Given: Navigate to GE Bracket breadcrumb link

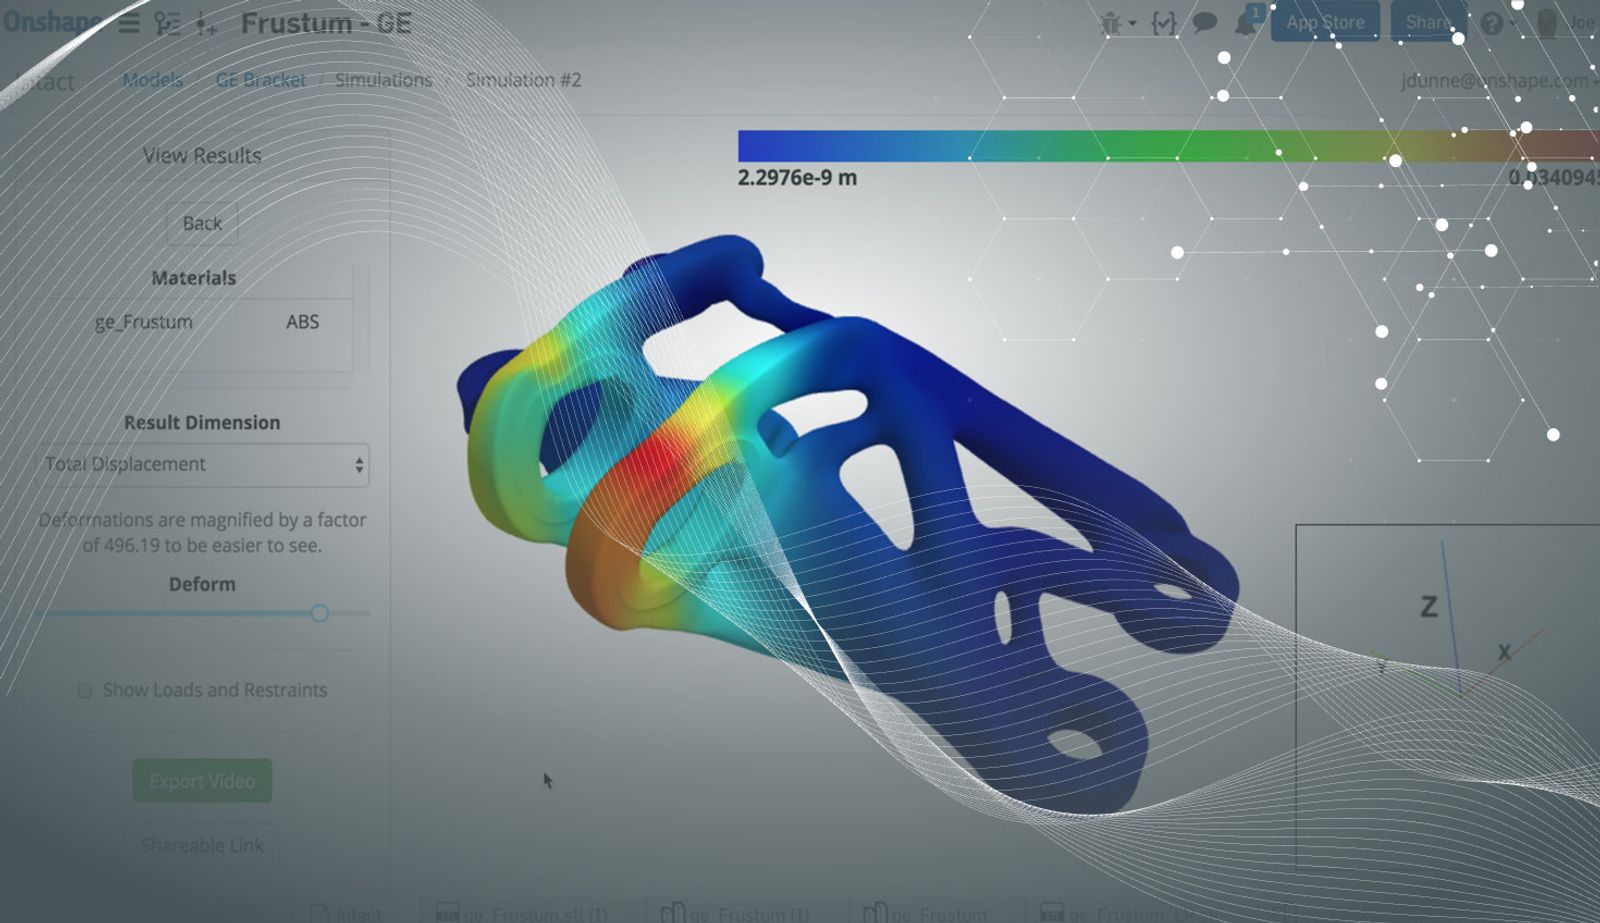Looking at the screenshot, I should [x=261, y=80].
